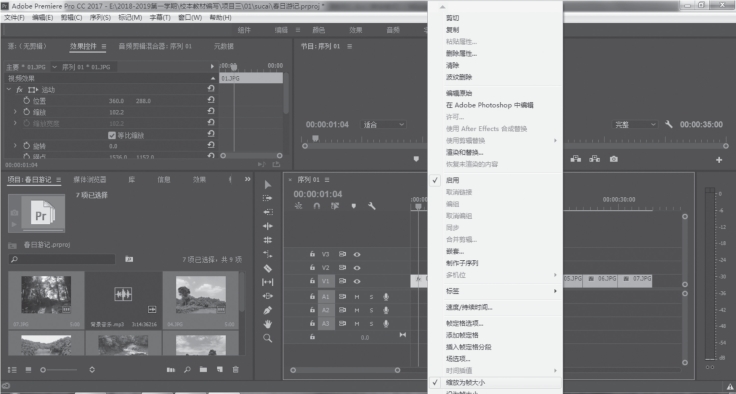Open 序列 01 * 01.JPG clip dropdown
Image resolution: width=736 pixels, height=394 pixels.
[55, 67]
